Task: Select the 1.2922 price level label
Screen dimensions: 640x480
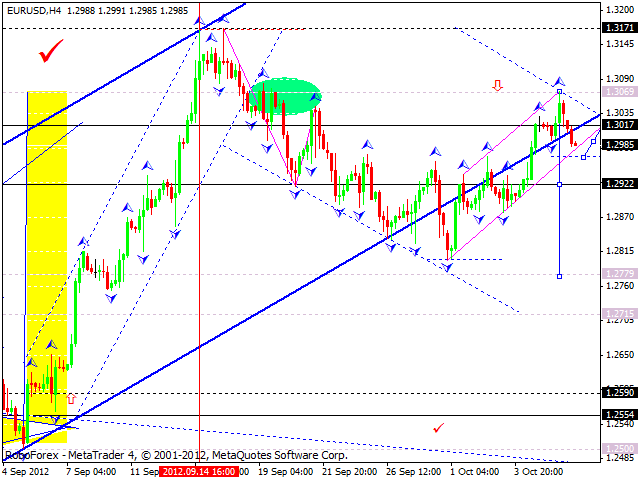Action: (x=621, y=184)
